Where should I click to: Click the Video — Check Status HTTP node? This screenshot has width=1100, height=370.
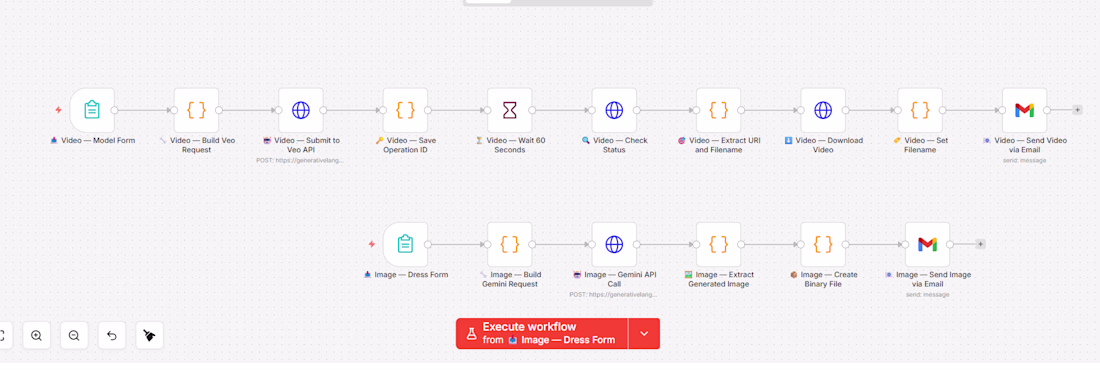tap(615, 110)
